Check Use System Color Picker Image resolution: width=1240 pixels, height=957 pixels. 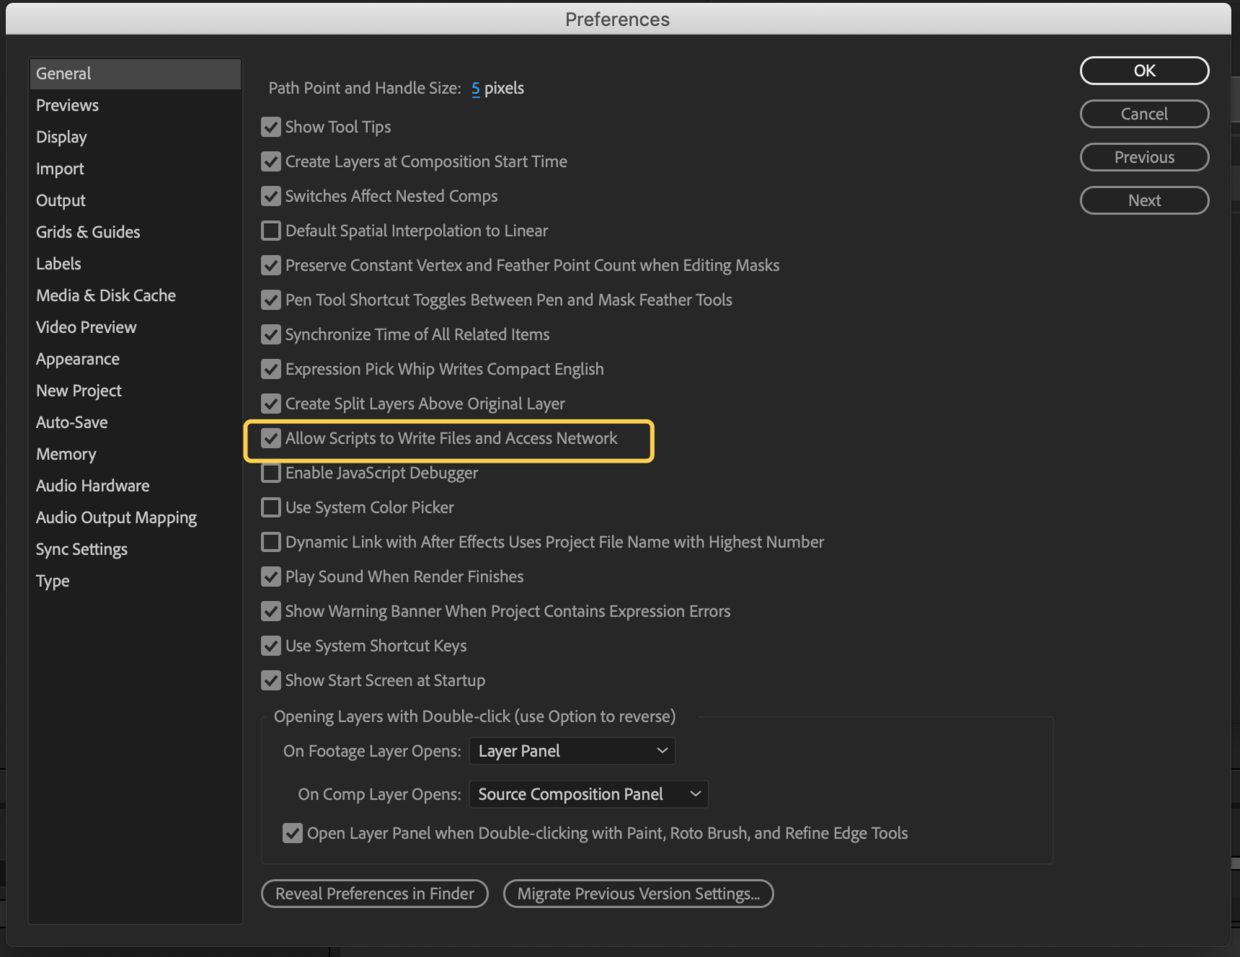point(271,507)
